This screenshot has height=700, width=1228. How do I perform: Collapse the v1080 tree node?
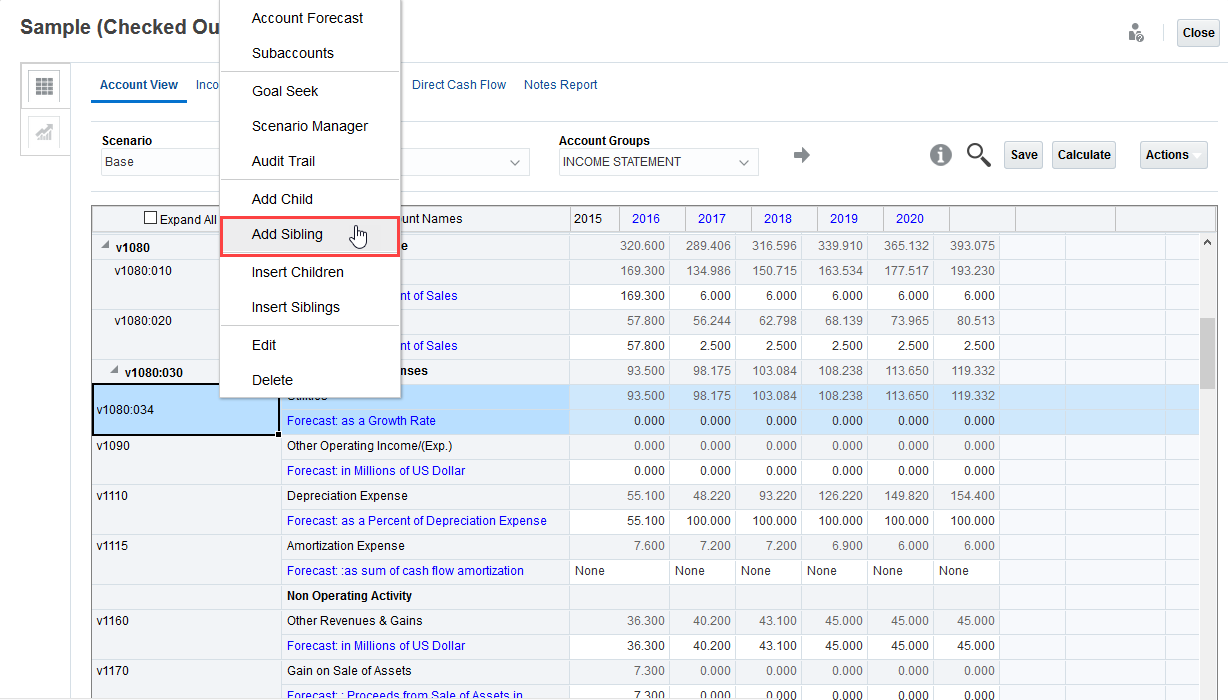click(105, 246)
